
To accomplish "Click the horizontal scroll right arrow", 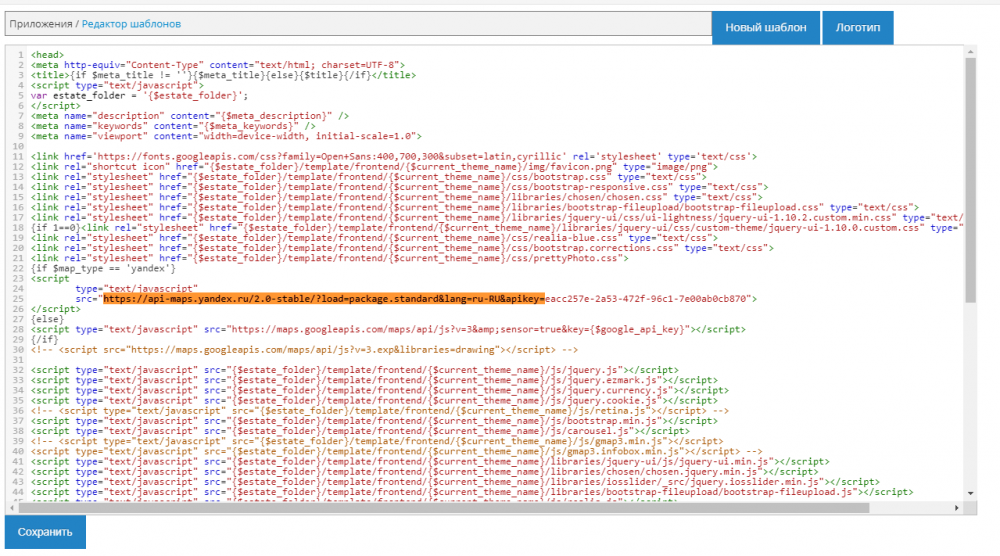I will click(x=957, y=508).
